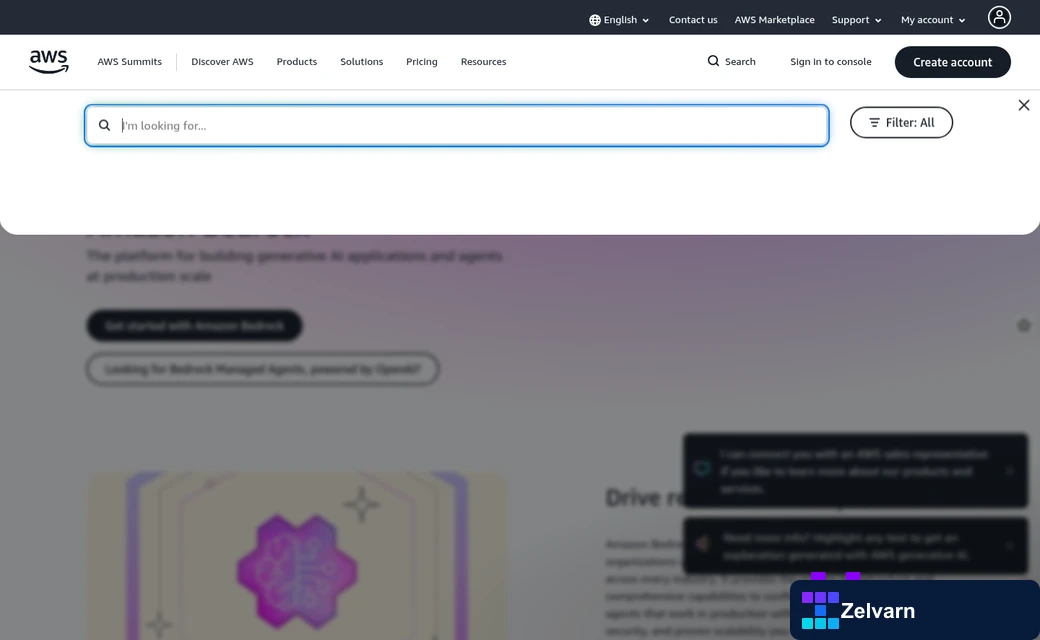Image resolution: width=1040 pixels, height=640 pixels.
Task: Close the search overlay with the X
Action: [1023, 105]
